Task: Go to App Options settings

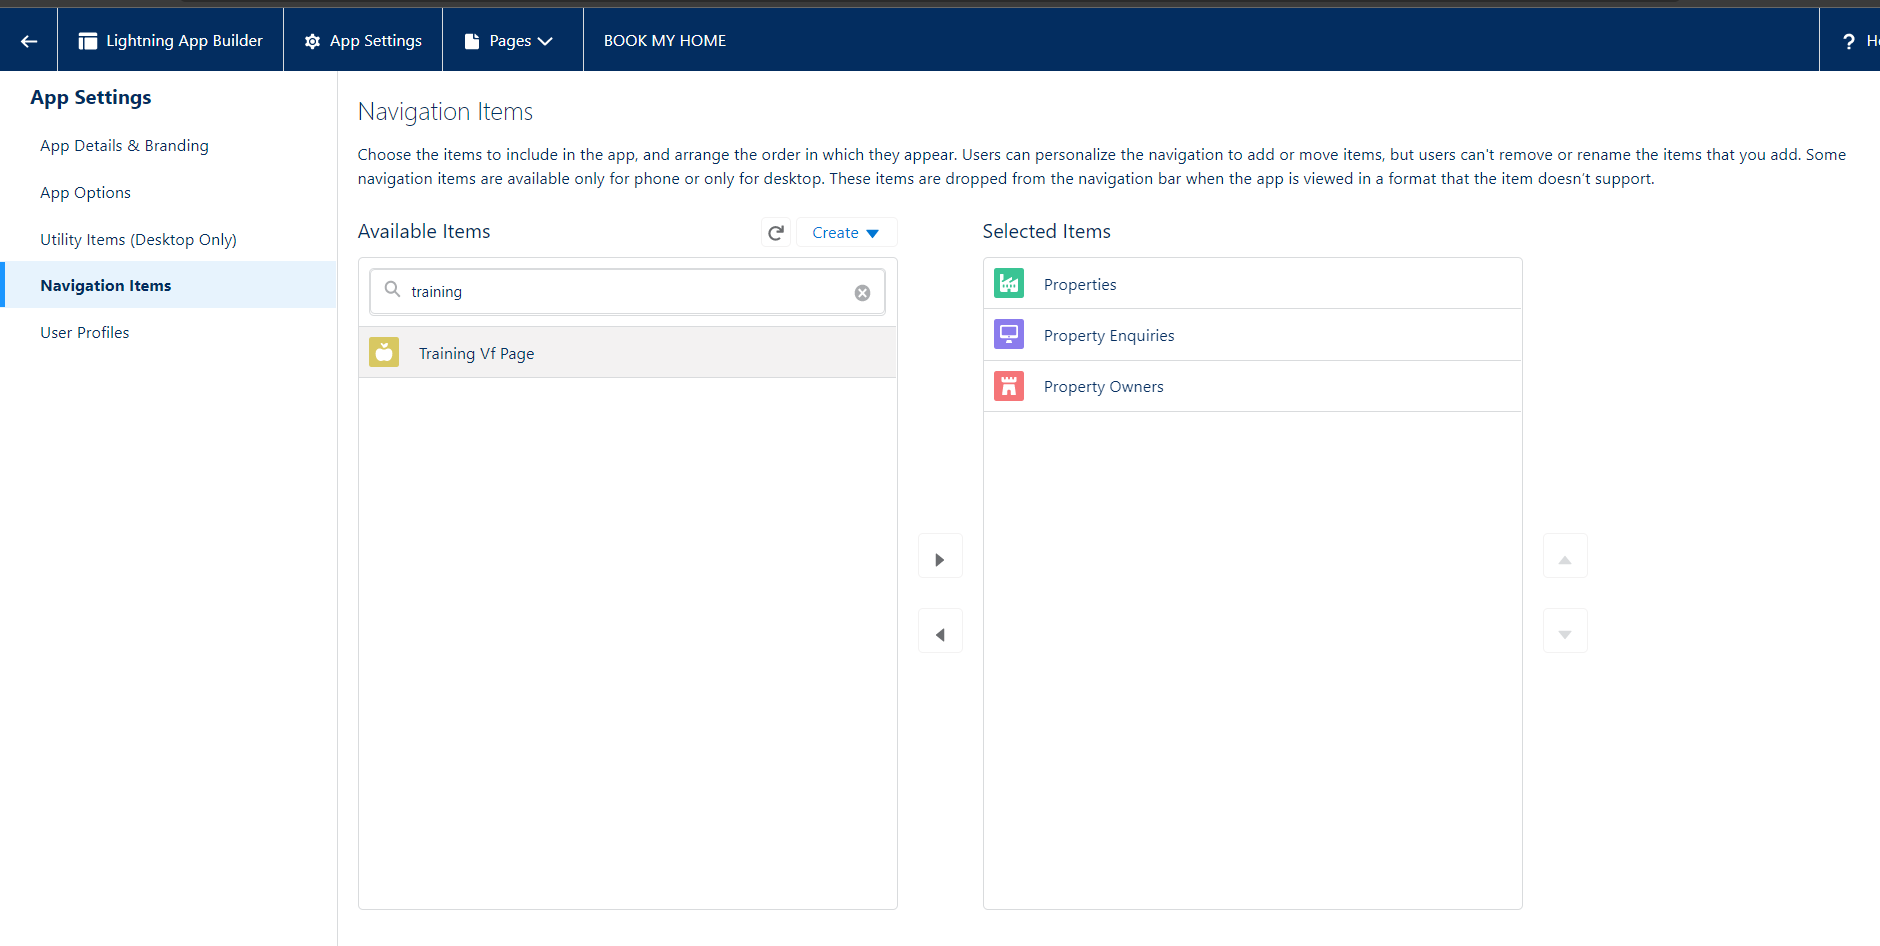Action: point(85,193)
